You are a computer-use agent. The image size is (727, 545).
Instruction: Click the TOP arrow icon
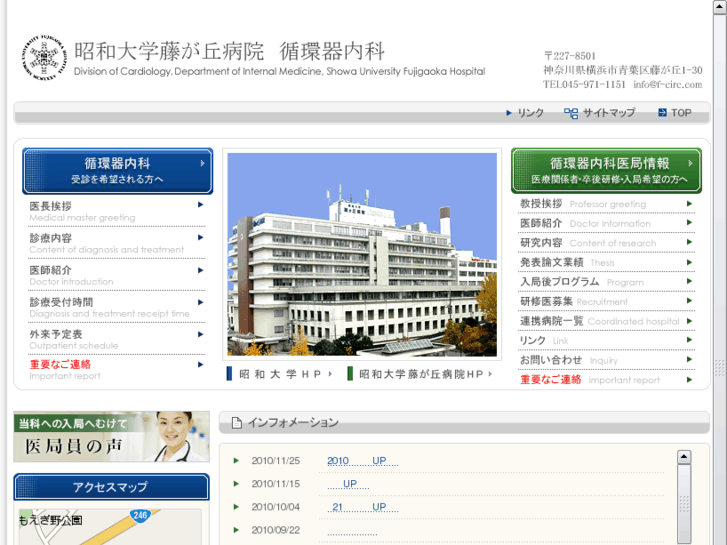click(662, 113)
